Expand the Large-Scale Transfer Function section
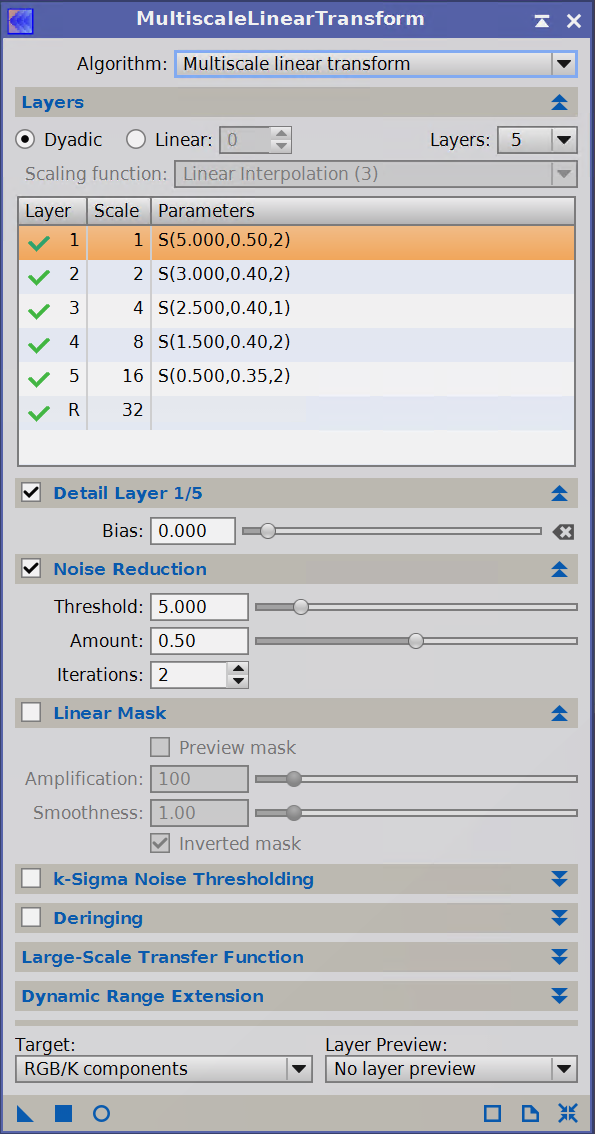 point(559,957)
